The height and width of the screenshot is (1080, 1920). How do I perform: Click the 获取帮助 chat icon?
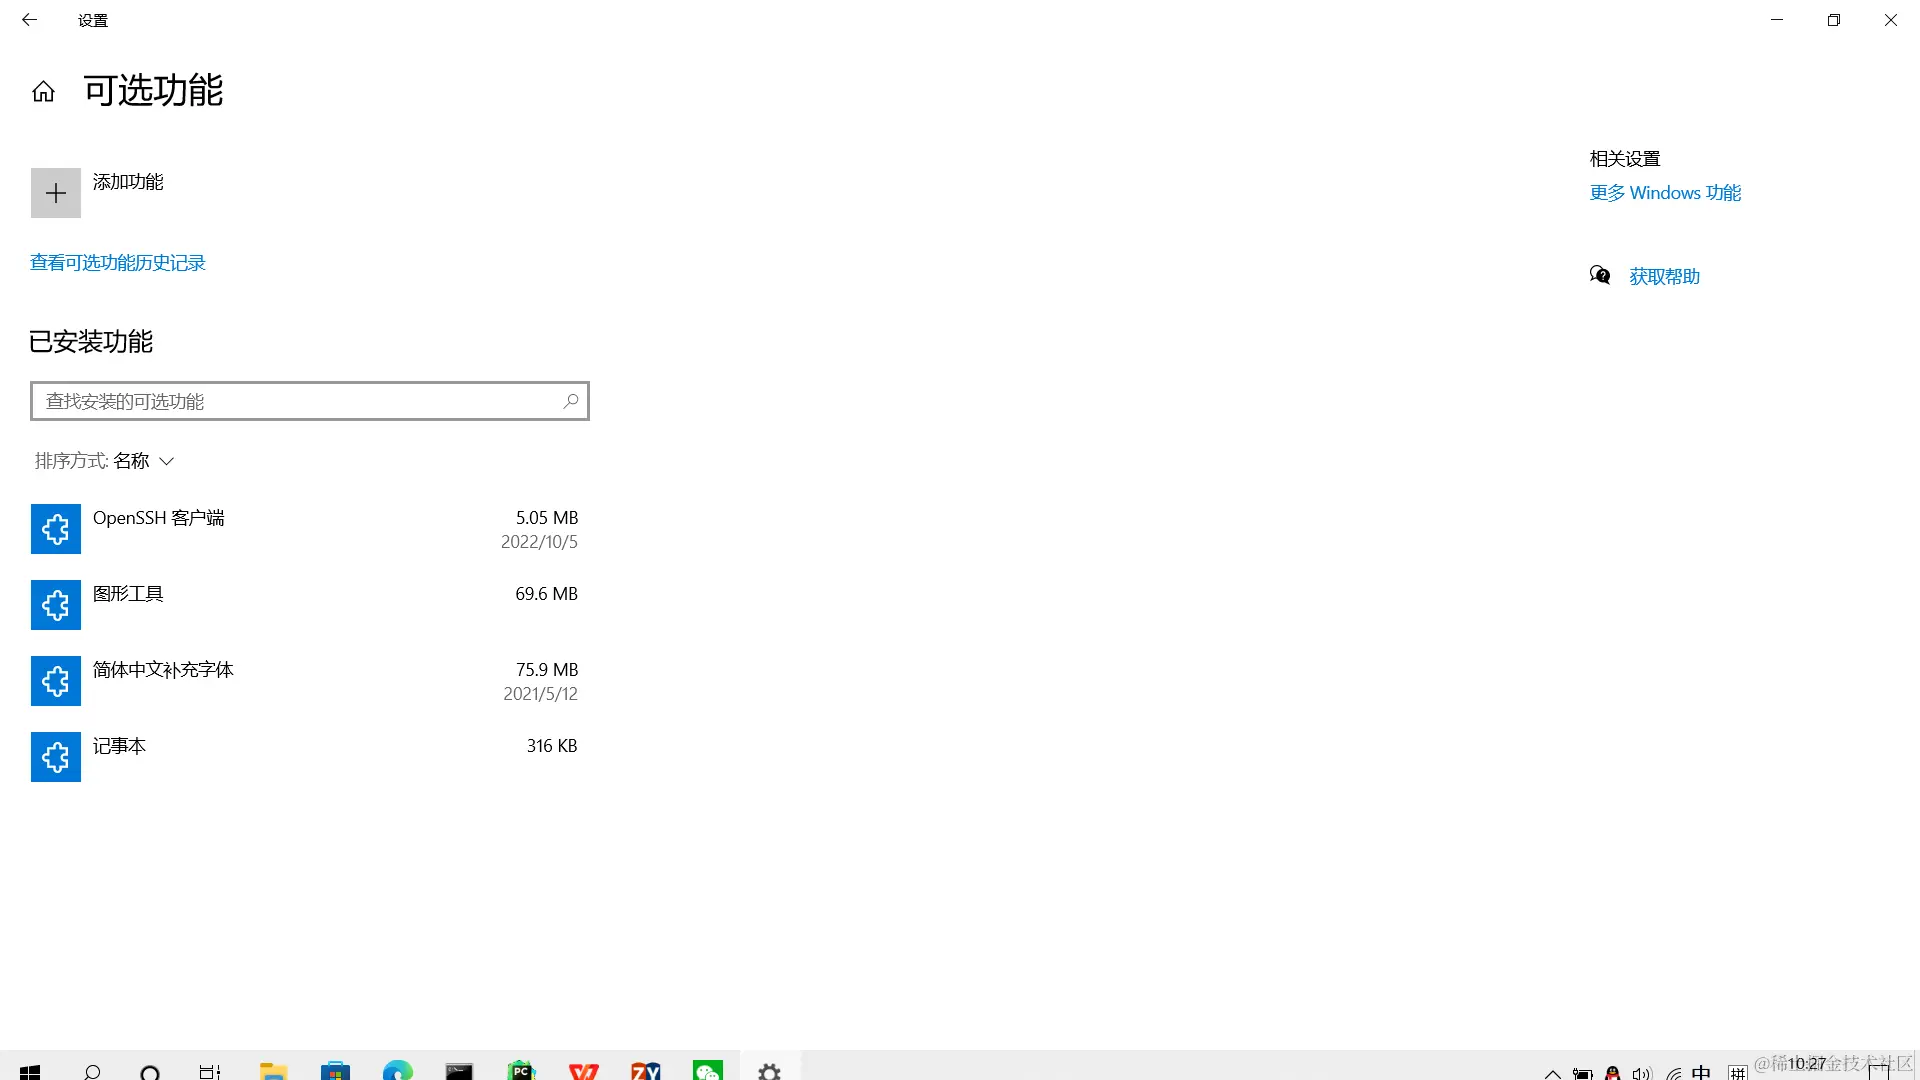[1600, 276]
